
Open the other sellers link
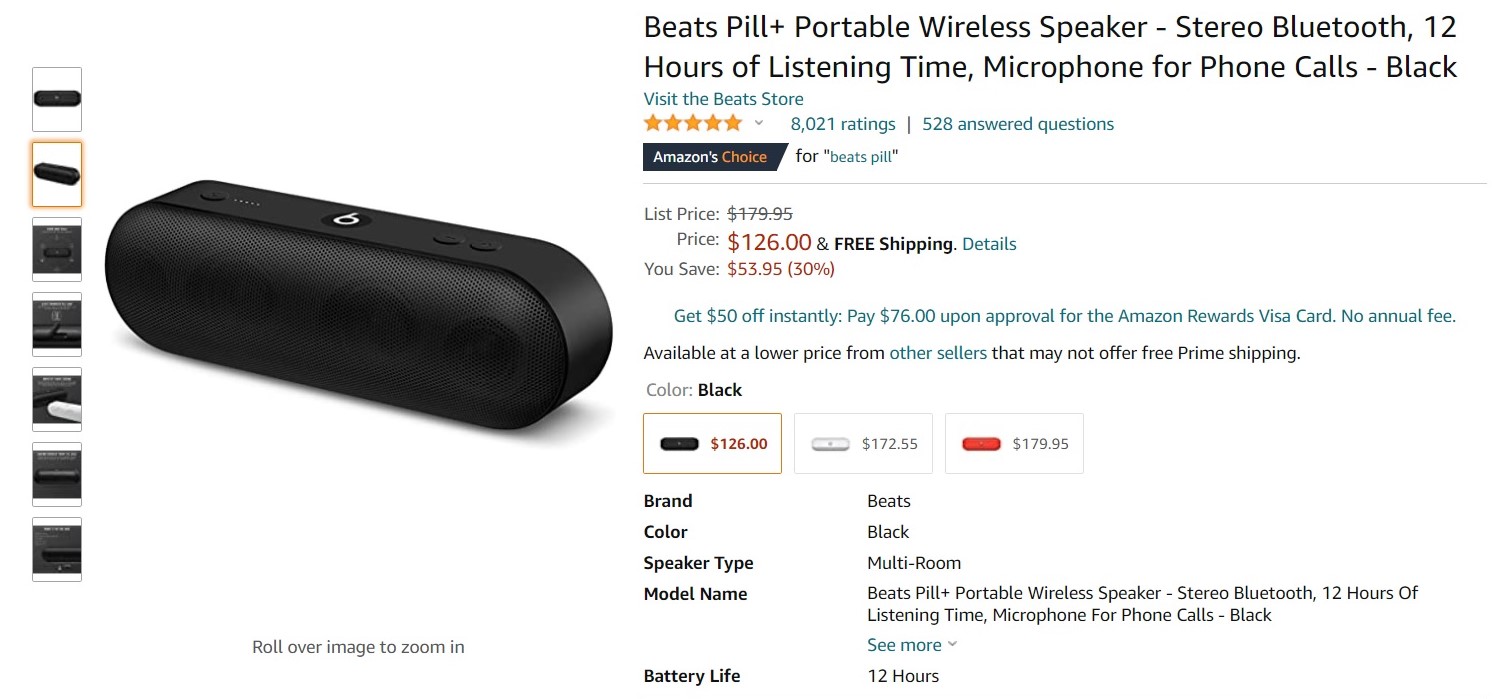coord(938,353)
